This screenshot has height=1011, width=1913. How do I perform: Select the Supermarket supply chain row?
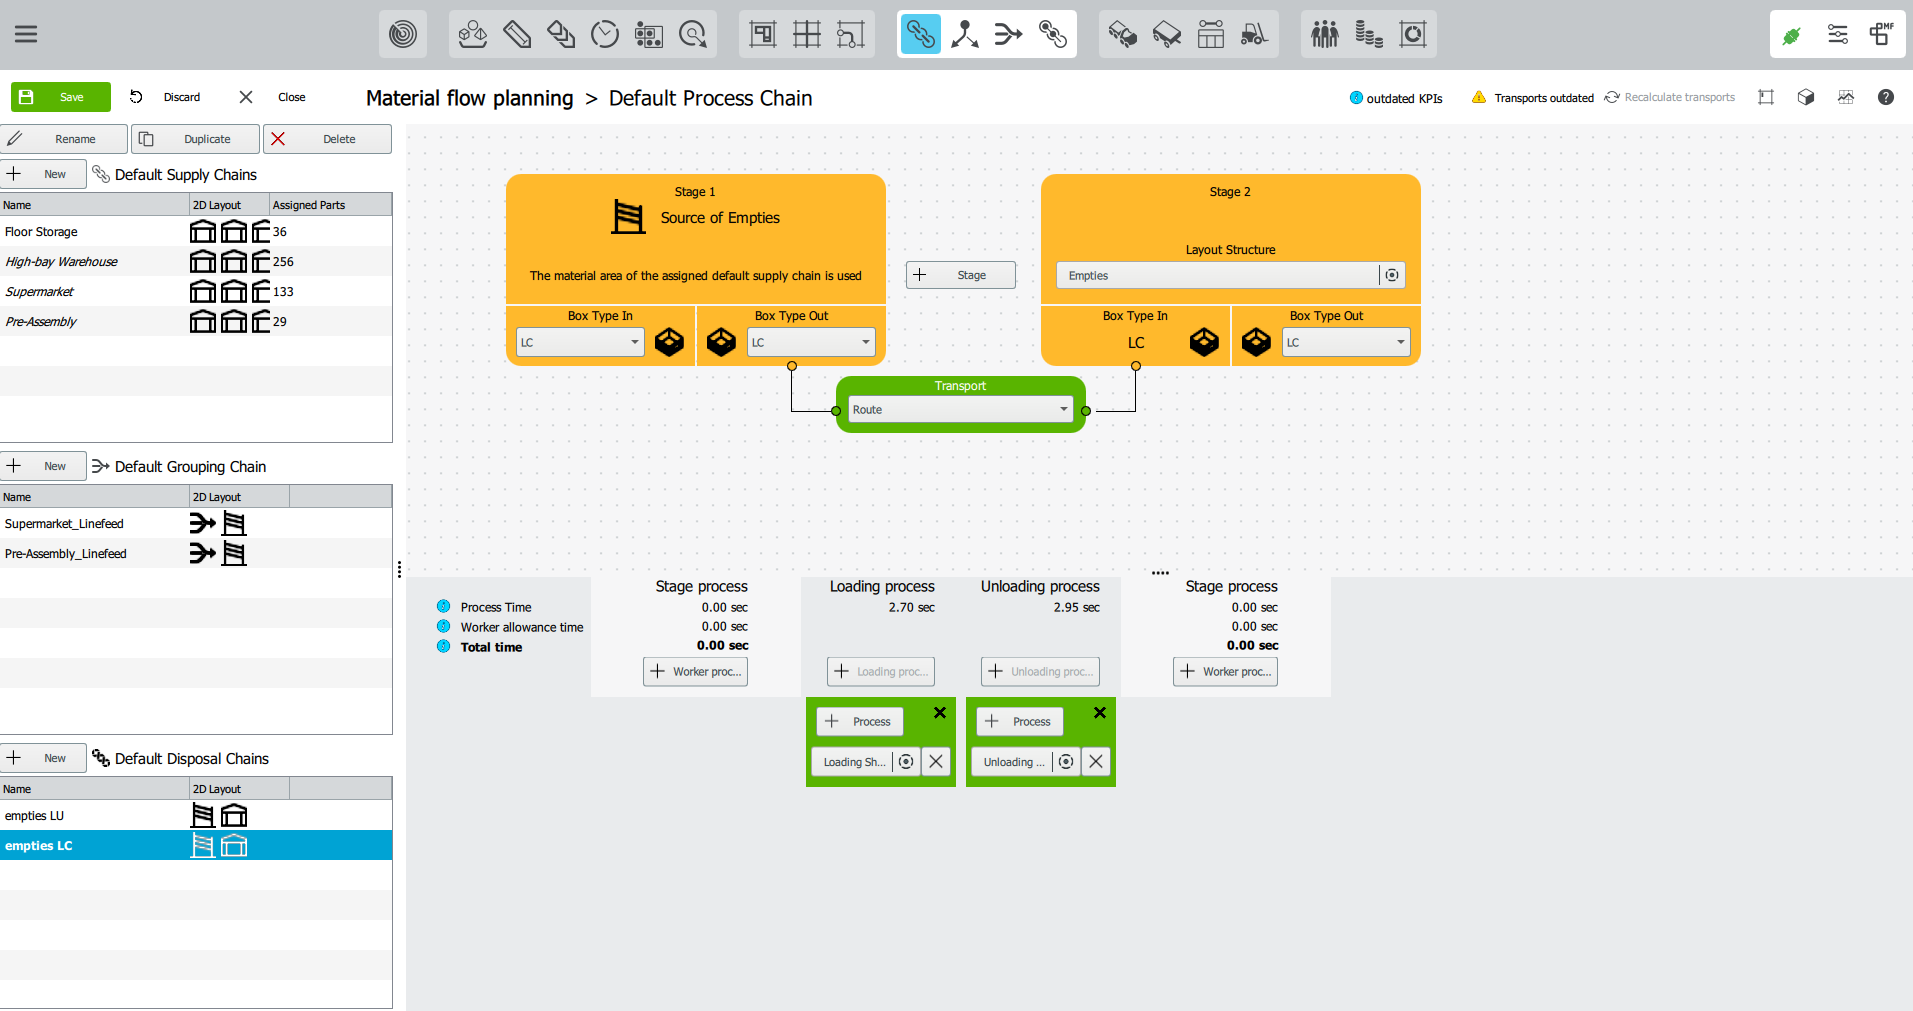[x=196, y=291]
